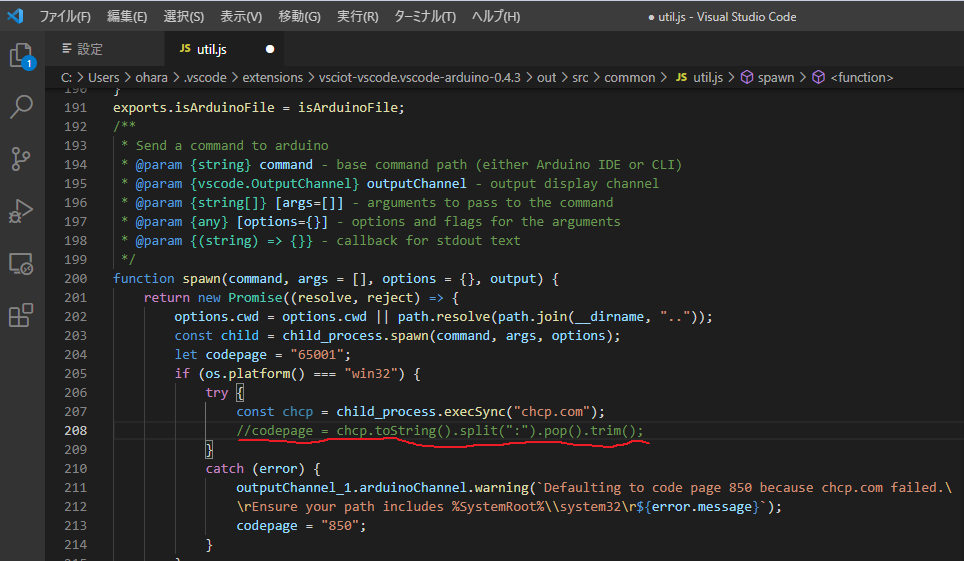
Task: Click the unsaved dot on util.js tab
Action: click(270, 49)
